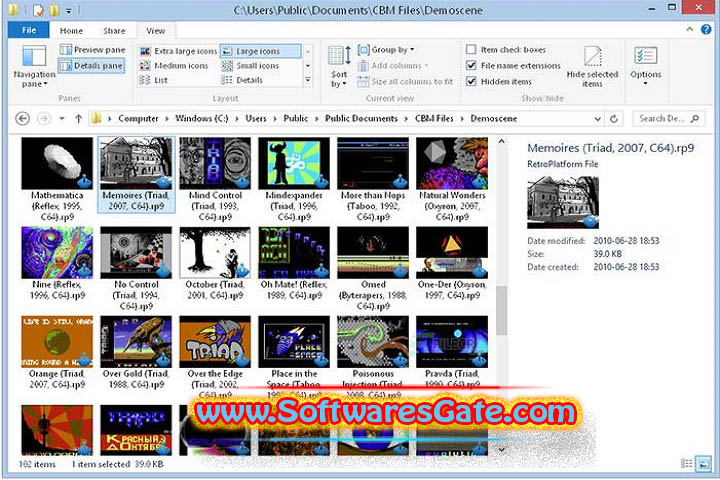
Task: Click the Users breadcrumb
Action: click(256, 119)
